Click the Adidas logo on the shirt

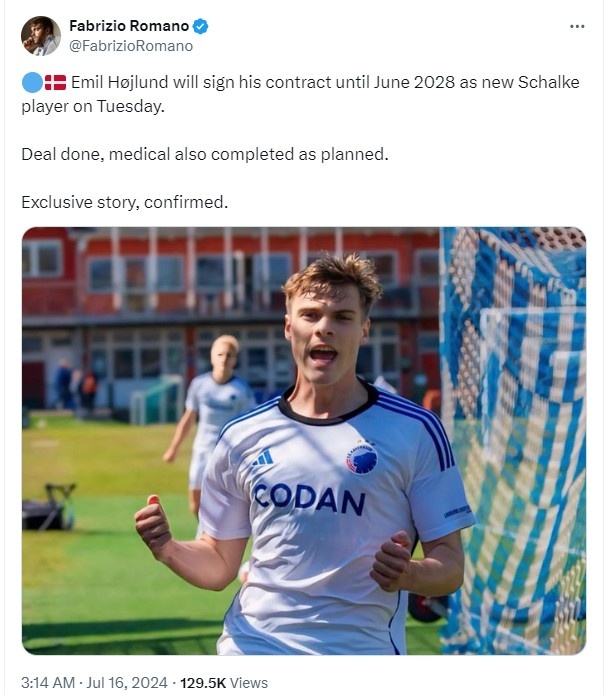tap(263, 458)
